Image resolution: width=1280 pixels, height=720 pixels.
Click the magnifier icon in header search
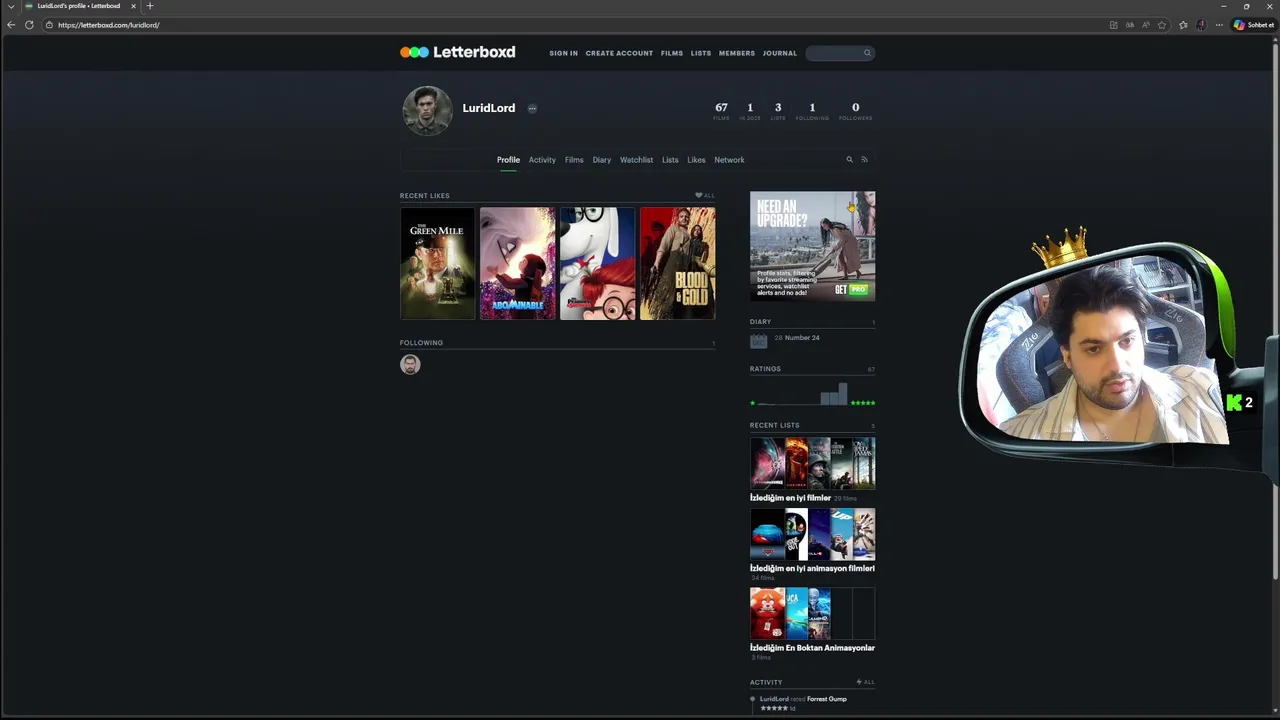point(867,53)
